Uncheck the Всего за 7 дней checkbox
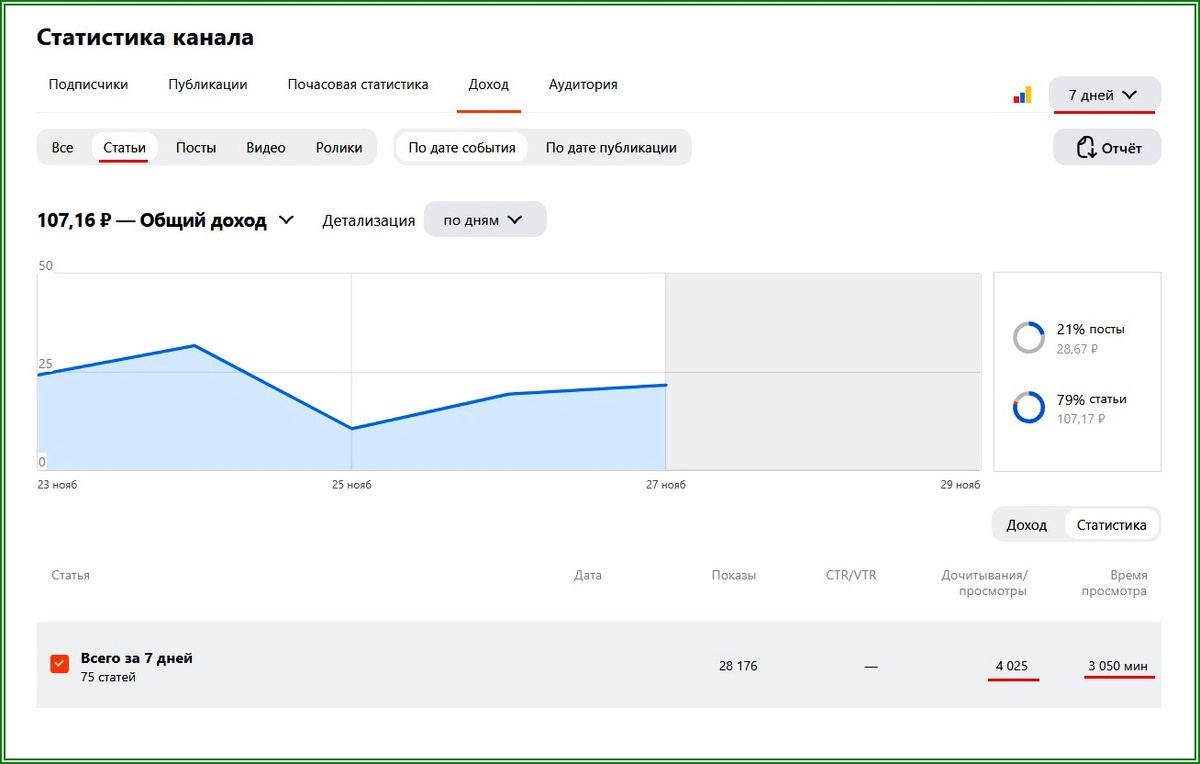This screenshot has width=1200, height=764. tap(60, 664)
